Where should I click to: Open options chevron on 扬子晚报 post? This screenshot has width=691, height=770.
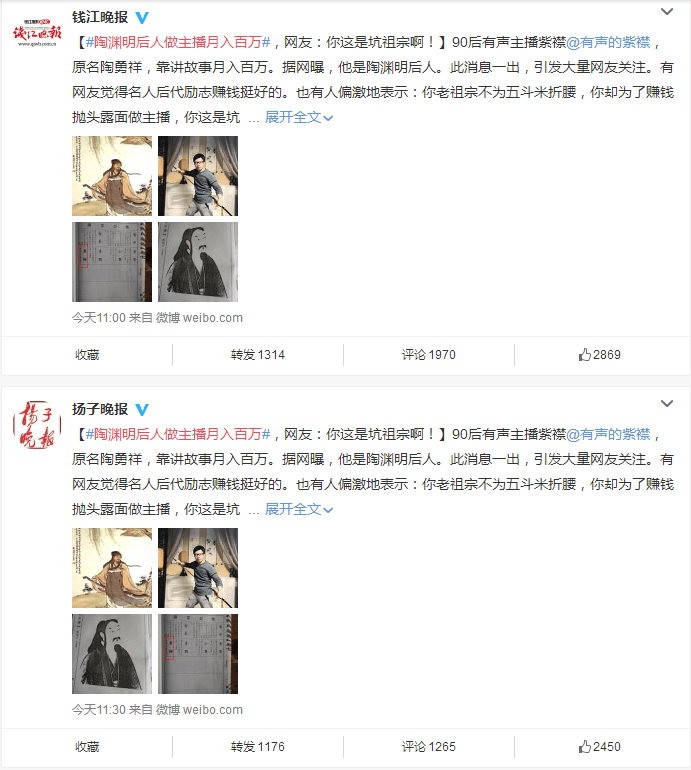tap(666, 403)
